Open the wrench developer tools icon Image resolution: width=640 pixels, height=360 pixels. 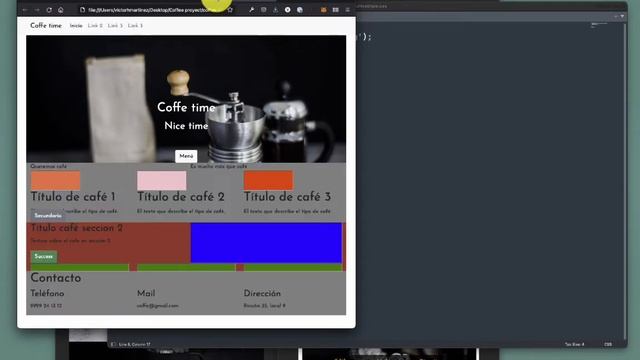click(x=251, y=10)
